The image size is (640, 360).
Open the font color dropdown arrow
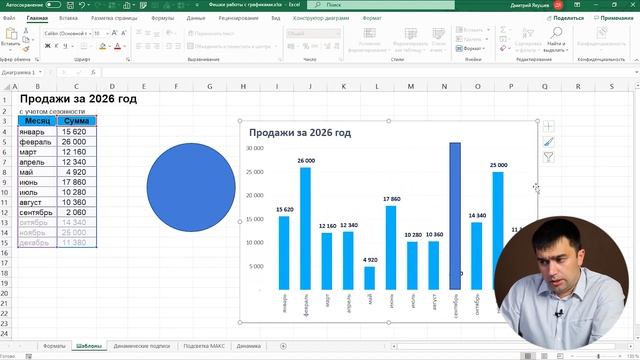pos(124,46)
